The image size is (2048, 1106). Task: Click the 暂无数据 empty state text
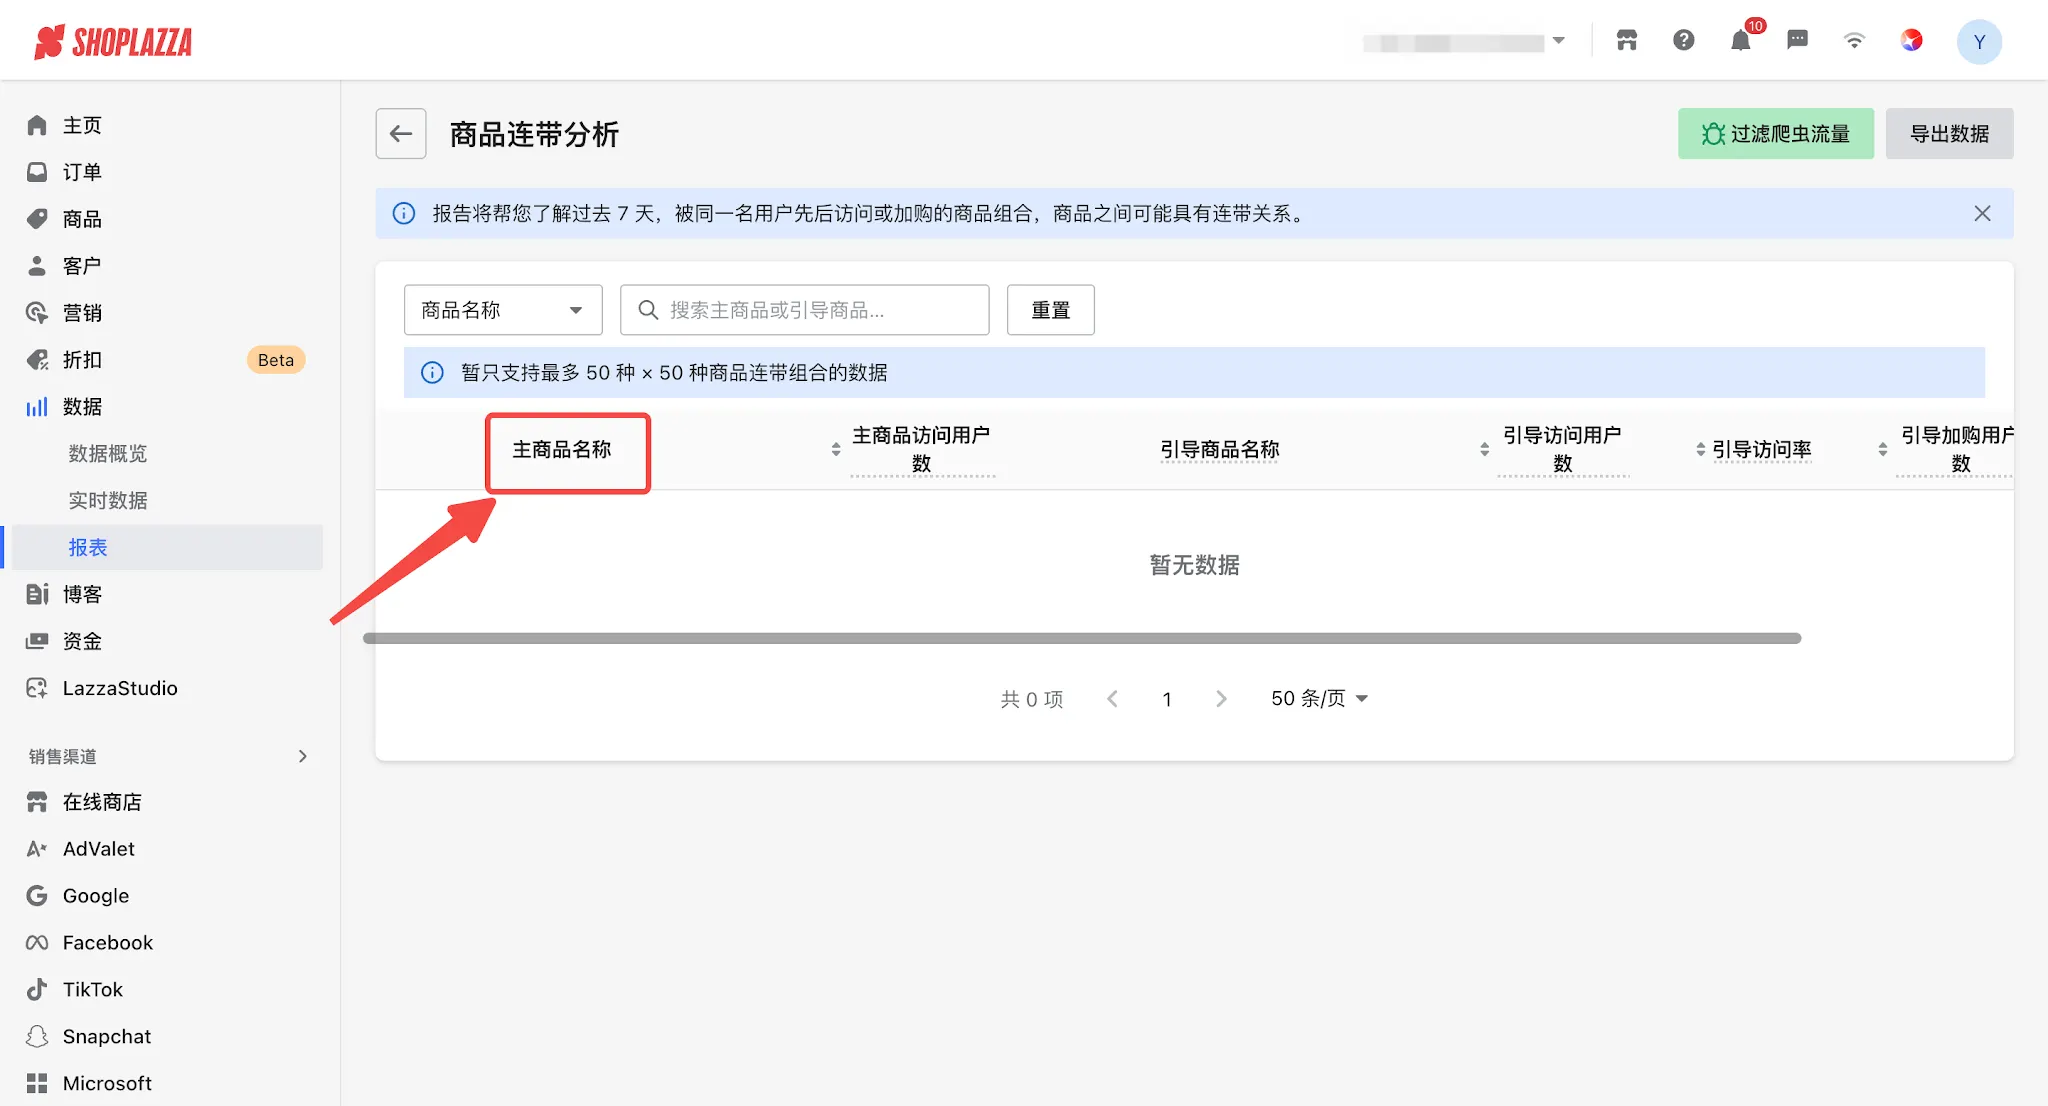pos(1194,565)
